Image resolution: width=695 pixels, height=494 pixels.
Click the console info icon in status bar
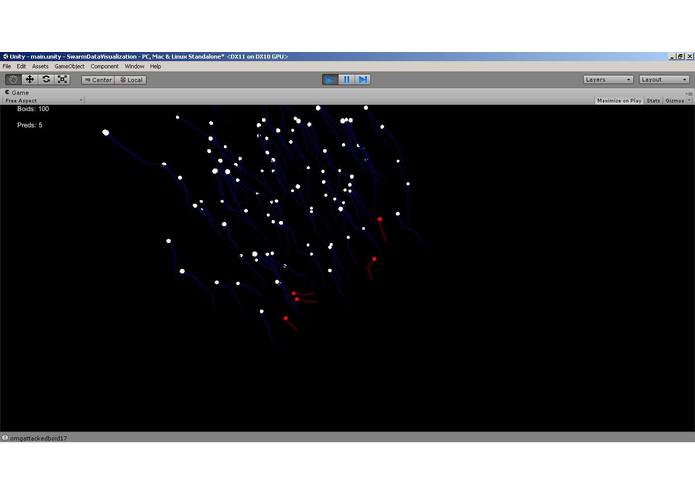5,438
